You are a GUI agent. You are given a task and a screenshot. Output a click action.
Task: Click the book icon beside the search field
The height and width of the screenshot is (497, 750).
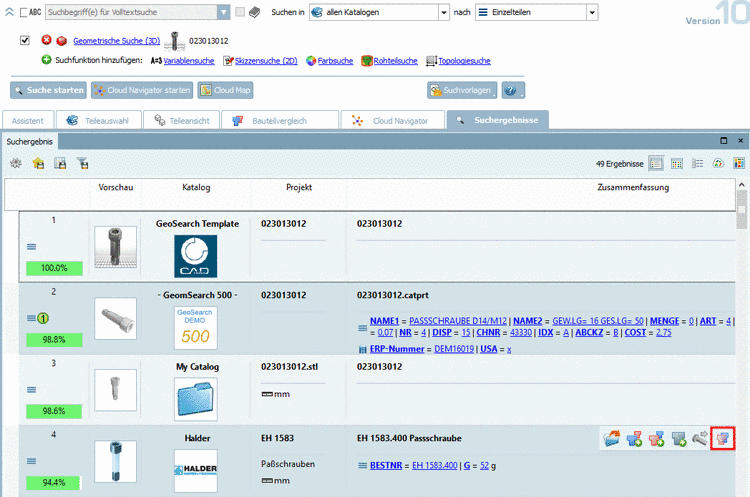[x=254, y=12]
